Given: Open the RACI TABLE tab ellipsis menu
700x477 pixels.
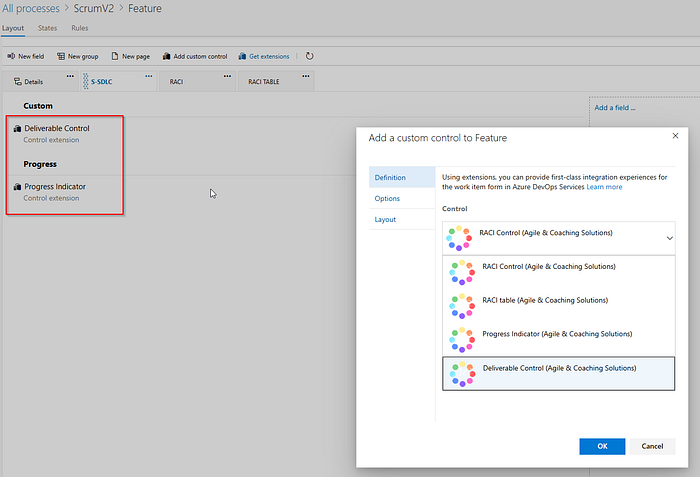Looking at the screenshot, I should (x=306, y=76).
